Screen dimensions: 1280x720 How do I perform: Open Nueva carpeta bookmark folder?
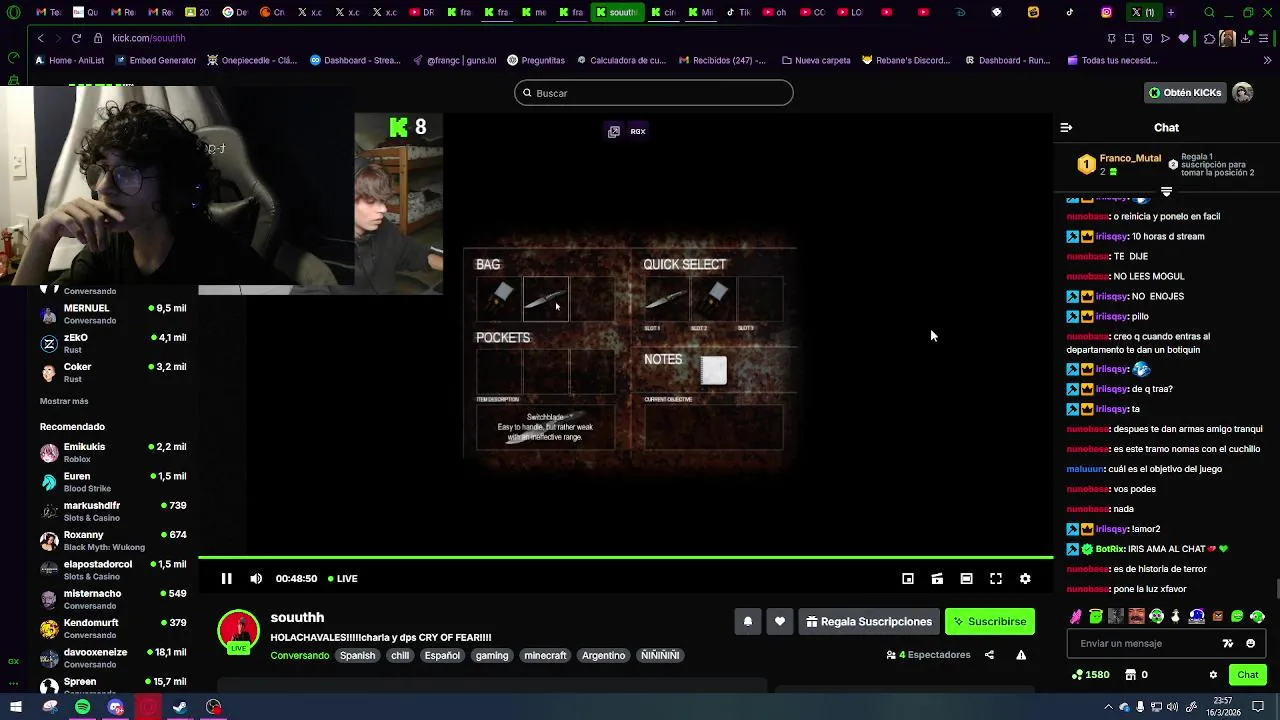click(815, 60)
